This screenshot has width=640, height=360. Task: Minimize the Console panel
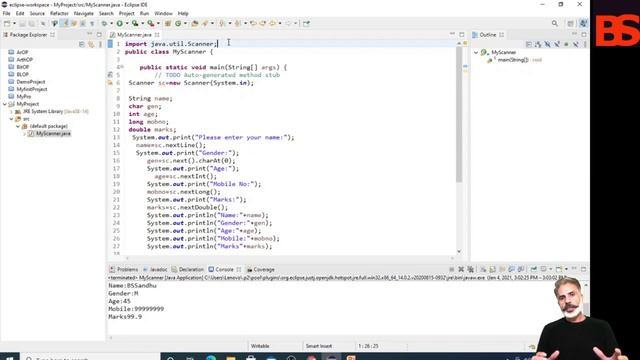click(x=574, y=268)
